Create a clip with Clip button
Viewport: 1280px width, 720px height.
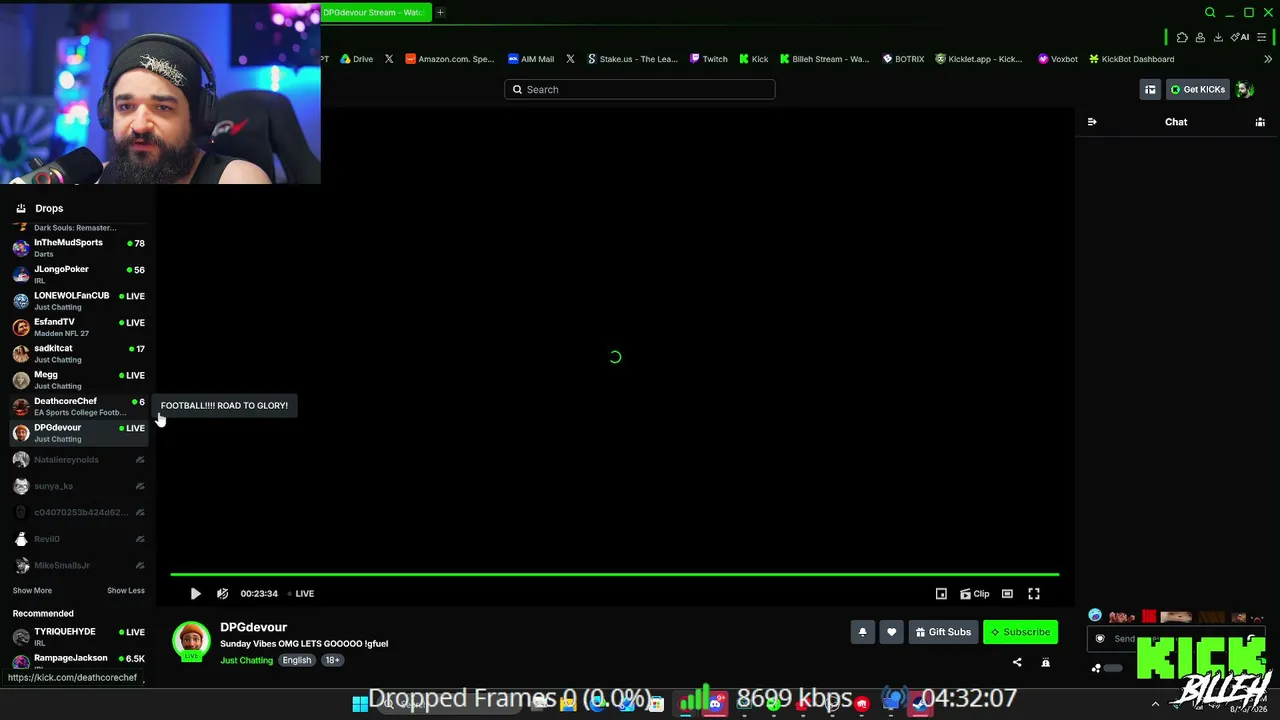pyautogui.click(x=975, y=594)
